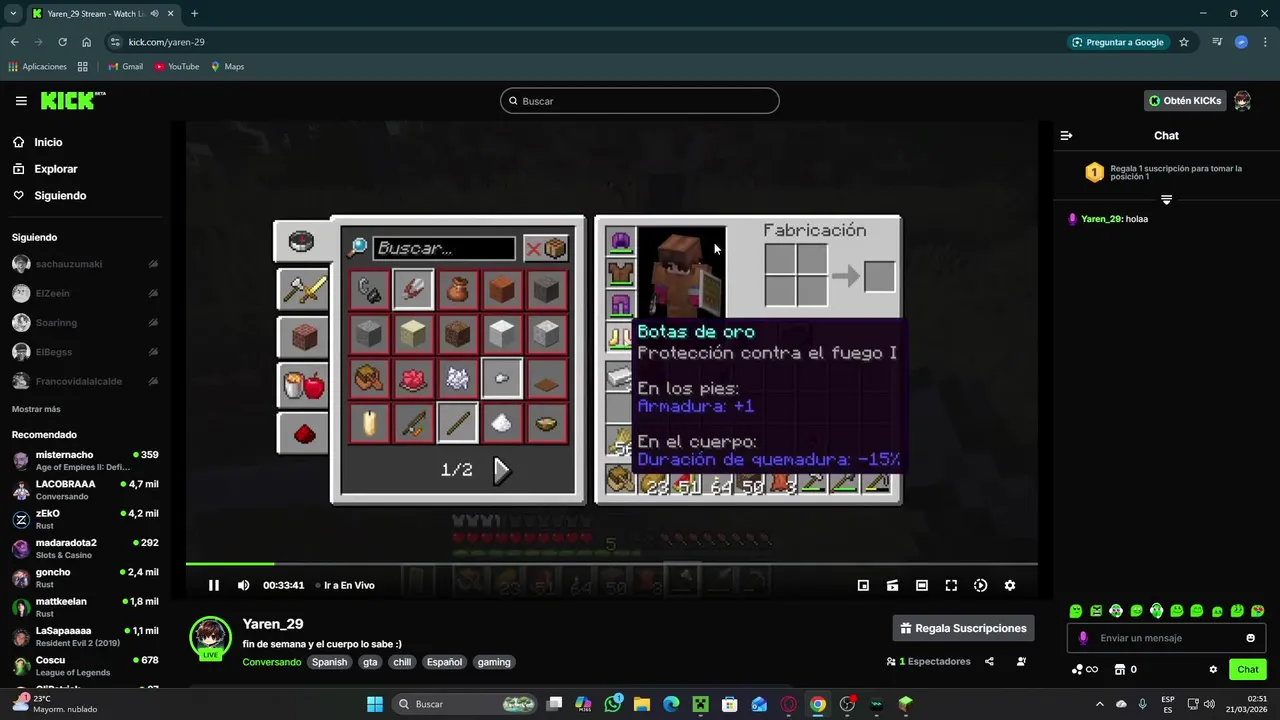The image size is (1280, 720).
Task: Reload the browser page
Action: coord(62,42)
